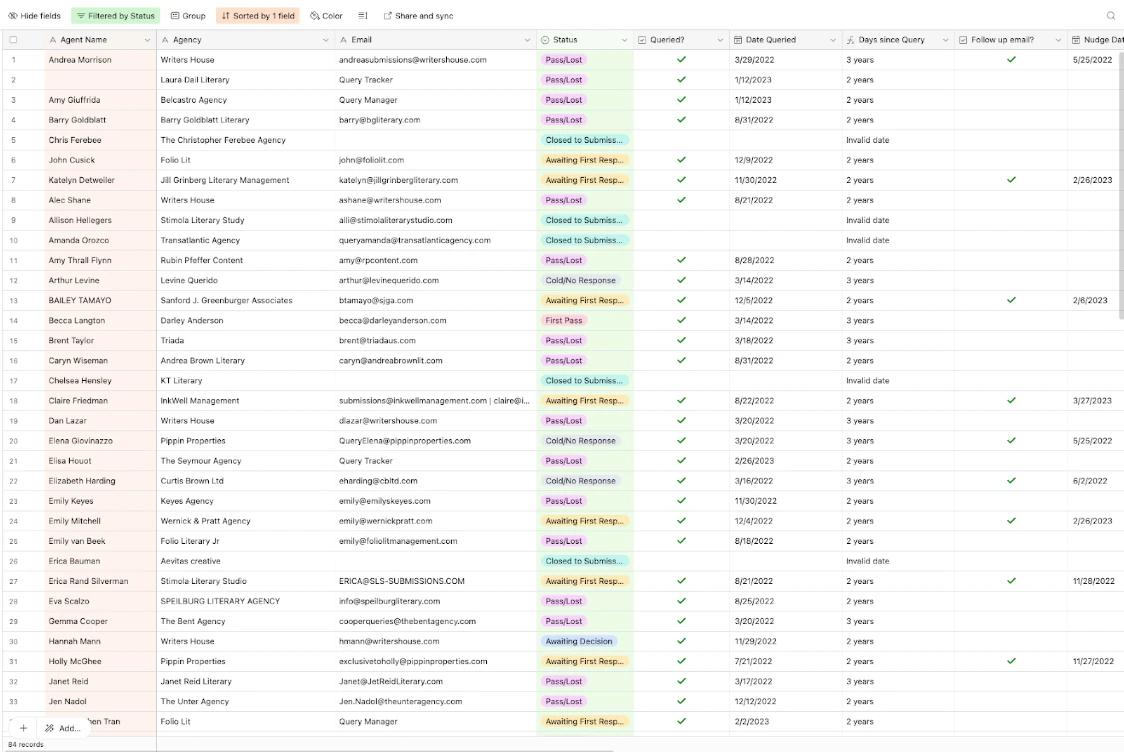Click Hannah Mann's Awaiting Decision status tag
Image resolution: width=1124 pixels, height=752 pixels.
click(578, 641)
